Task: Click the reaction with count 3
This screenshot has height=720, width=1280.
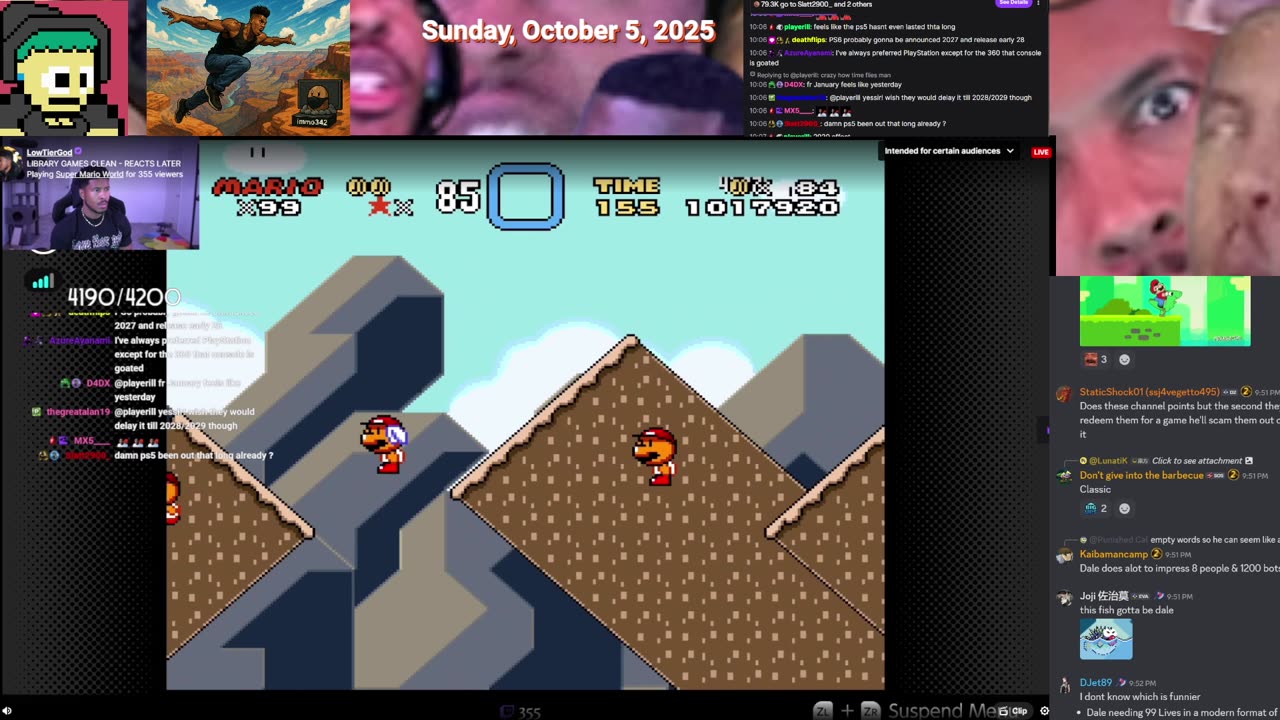Action: 1096,359
